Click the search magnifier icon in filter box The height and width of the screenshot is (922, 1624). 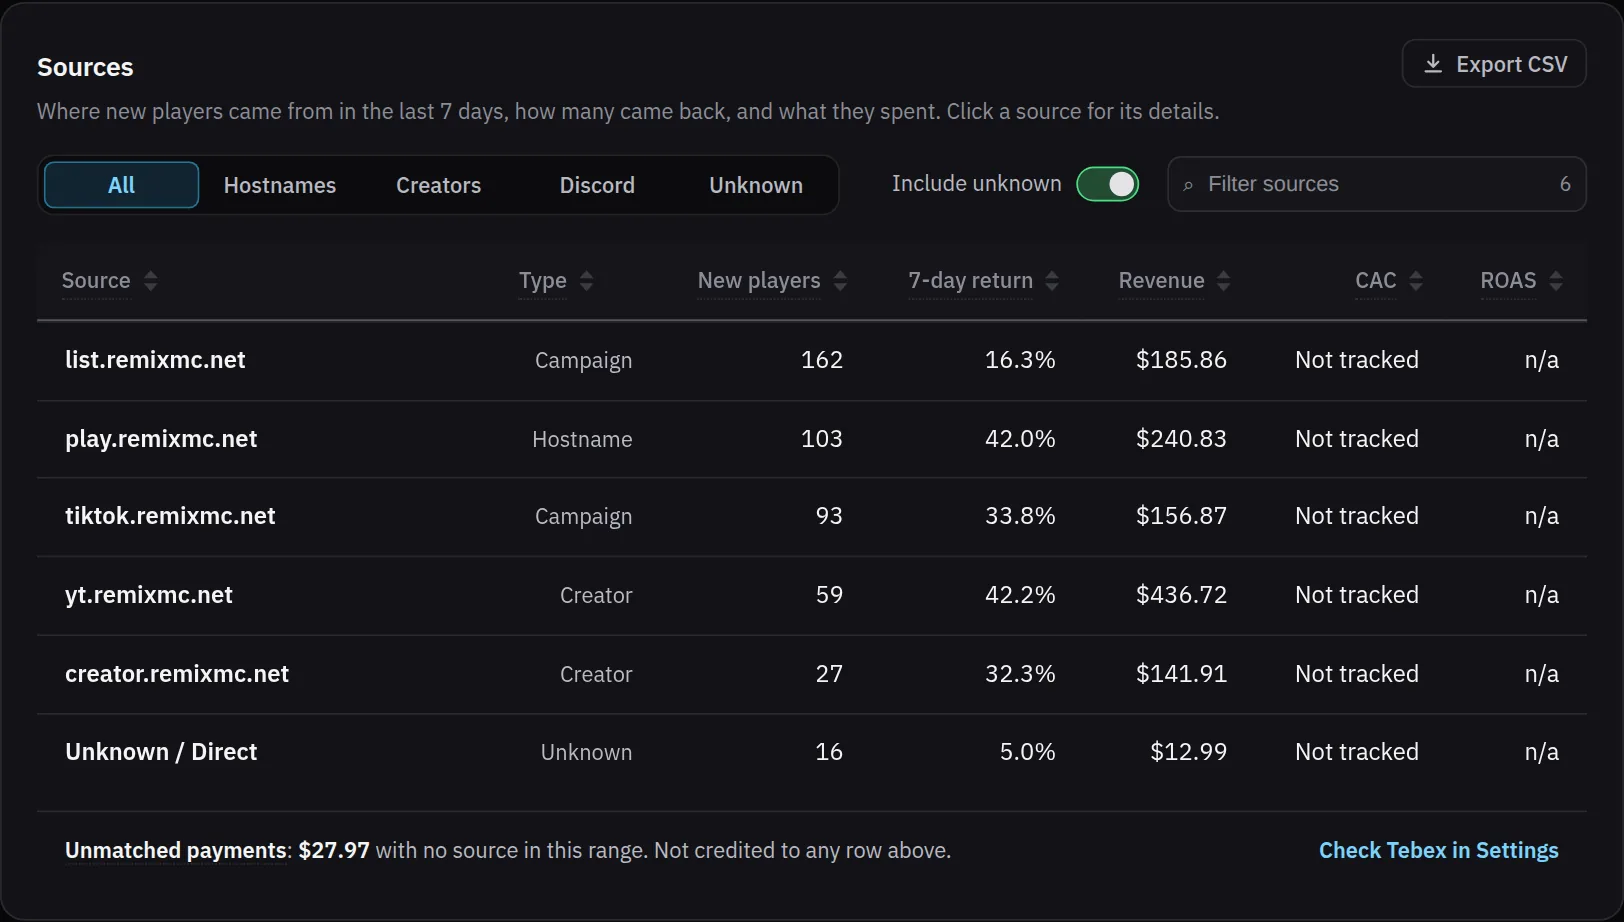pyautogui.click(x=1188, y=185)
